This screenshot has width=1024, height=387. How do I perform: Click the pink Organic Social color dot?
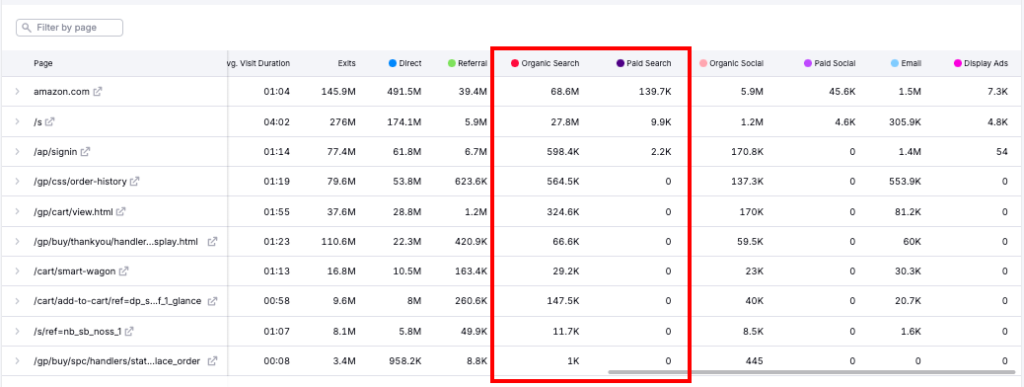tap(703, 63)
